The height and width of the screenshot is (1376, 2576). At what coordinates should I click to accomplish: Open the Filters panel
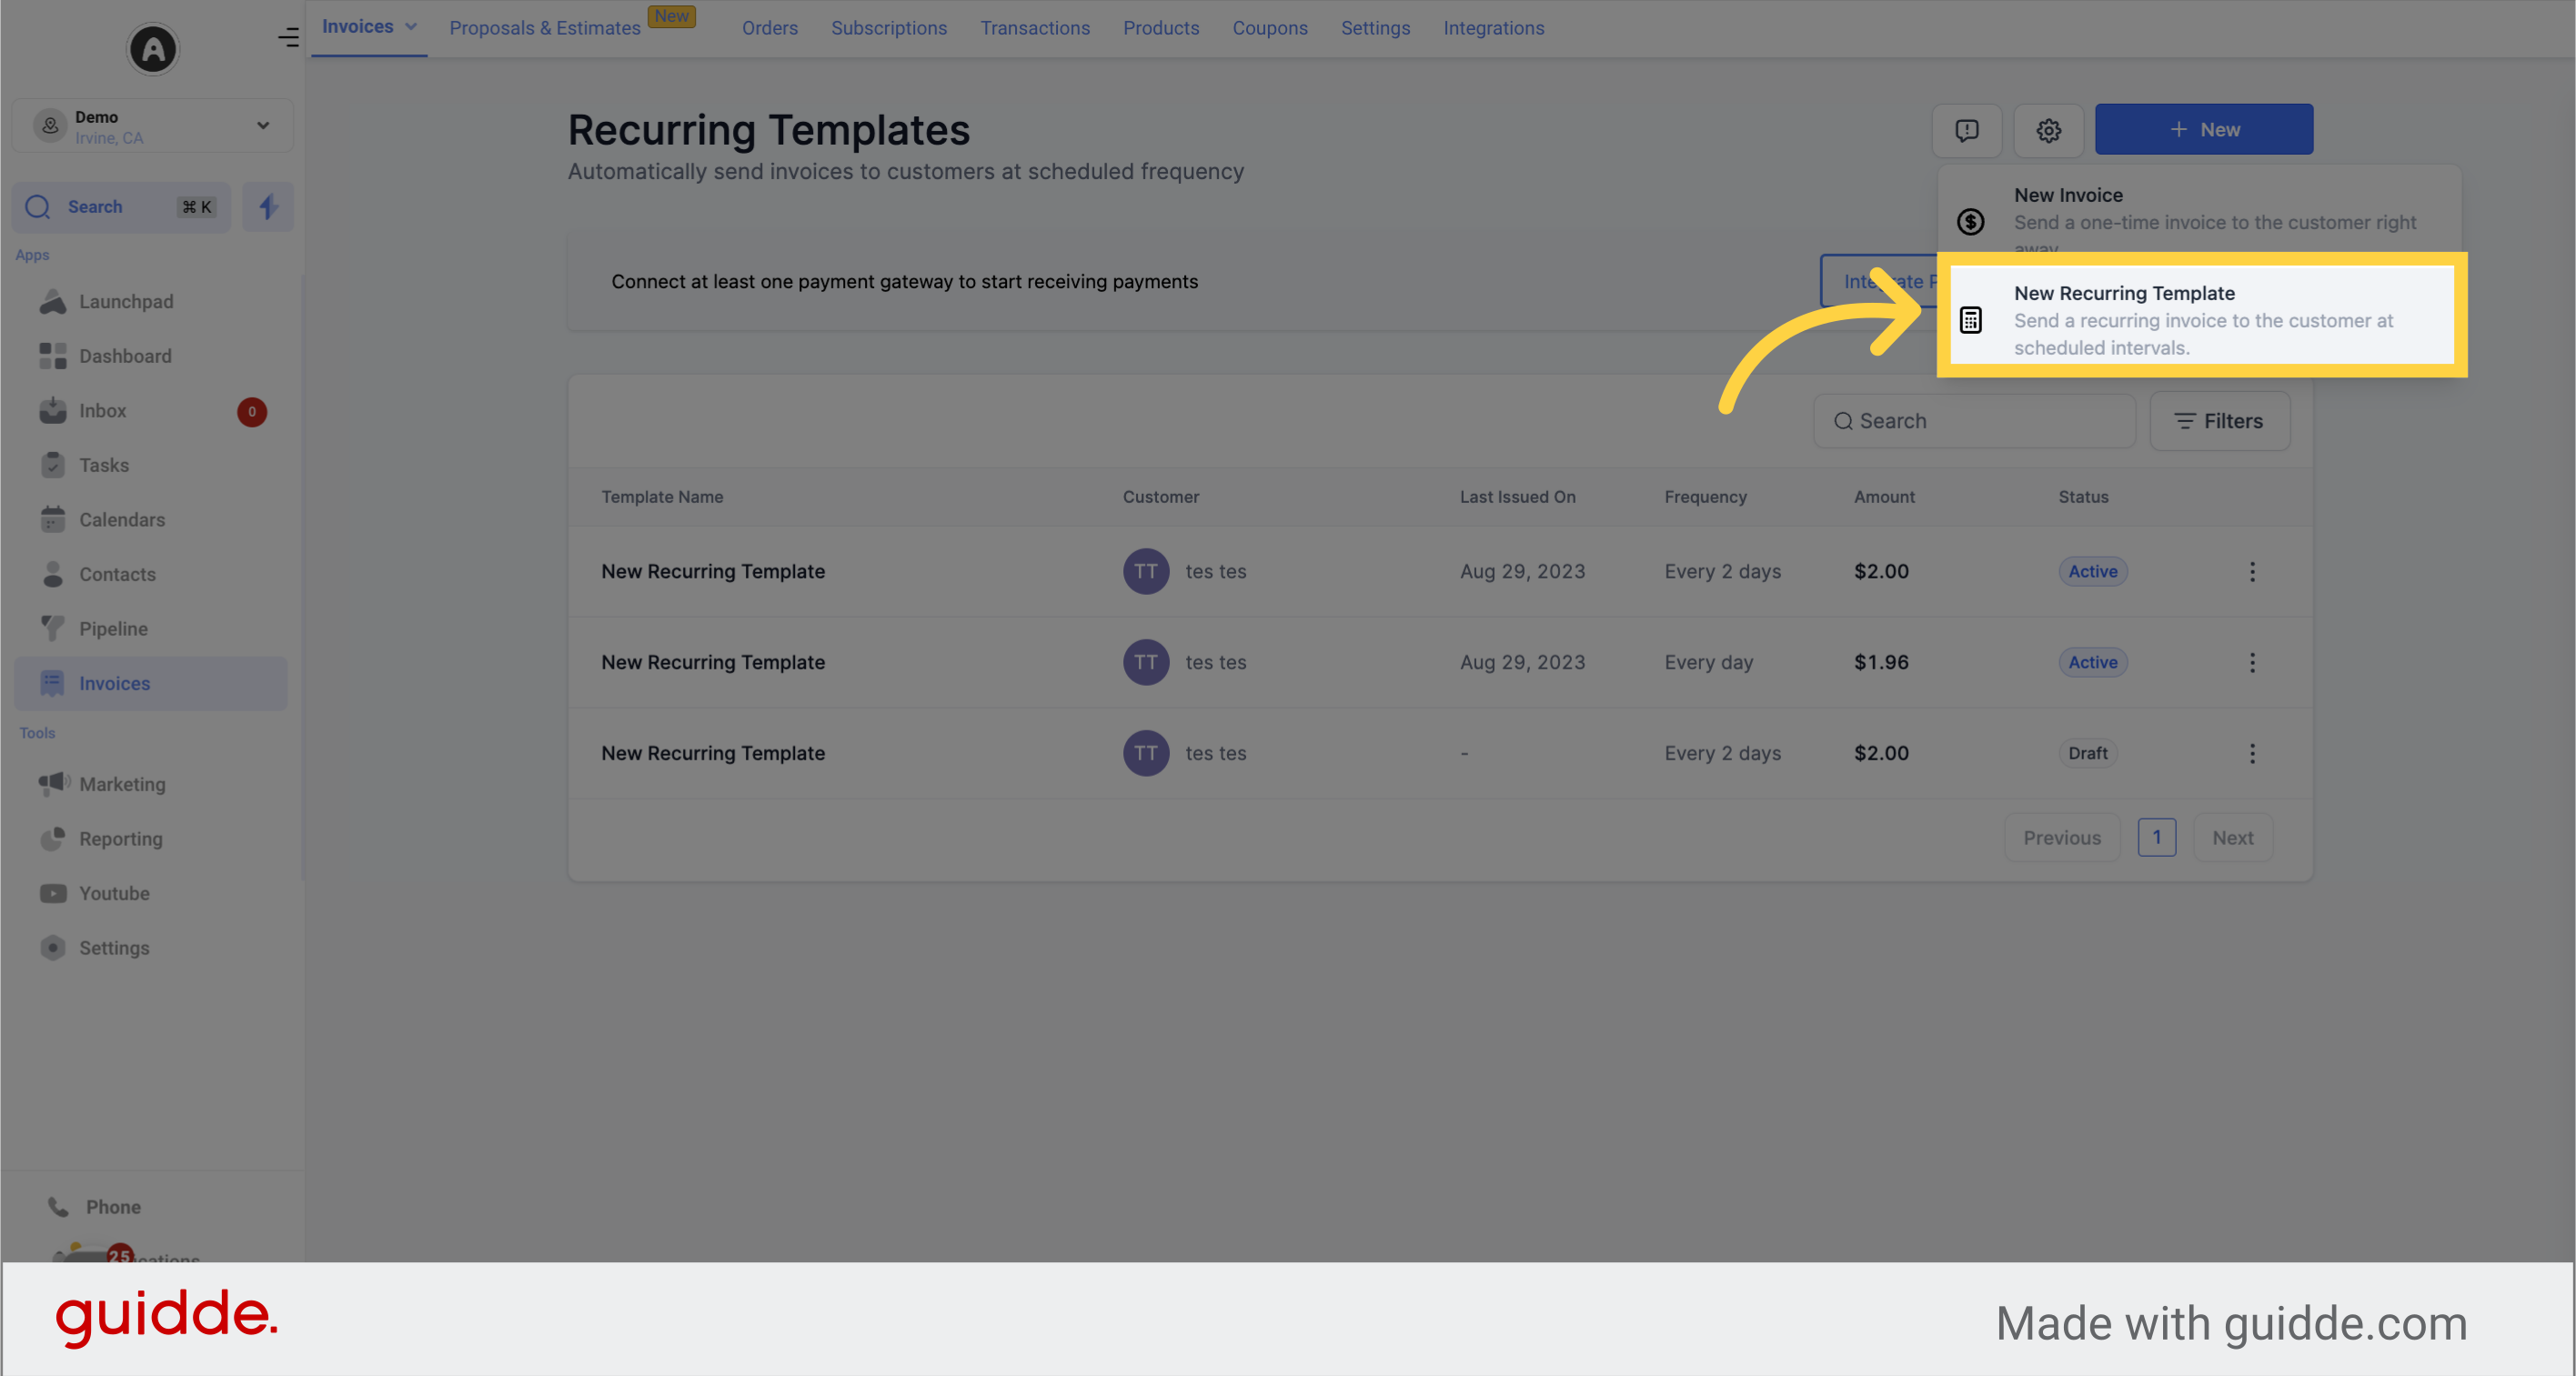pyautogui.click(x=2219, y=421)
